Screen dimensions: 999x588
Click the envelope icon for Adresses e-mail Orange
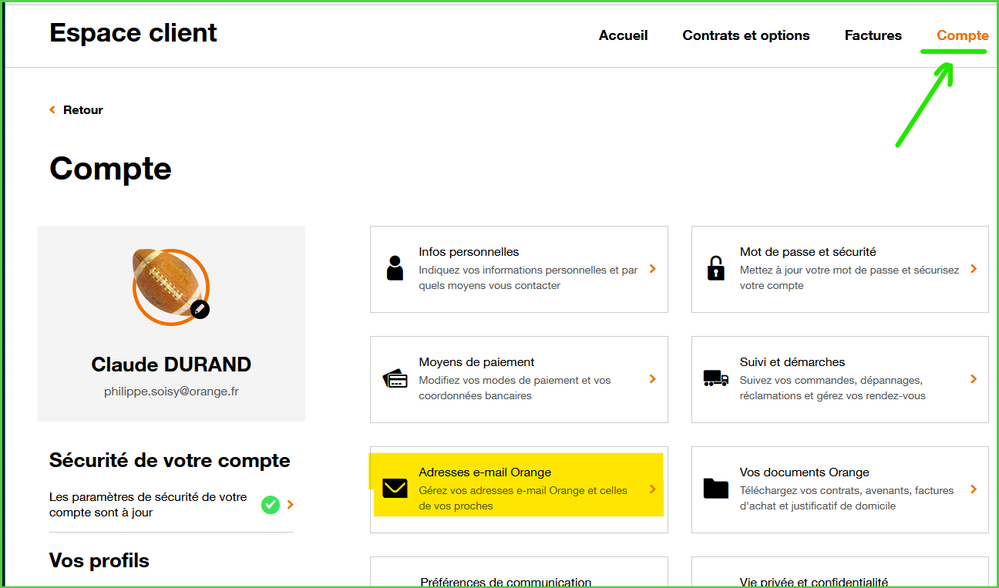(x=395, y=489)
